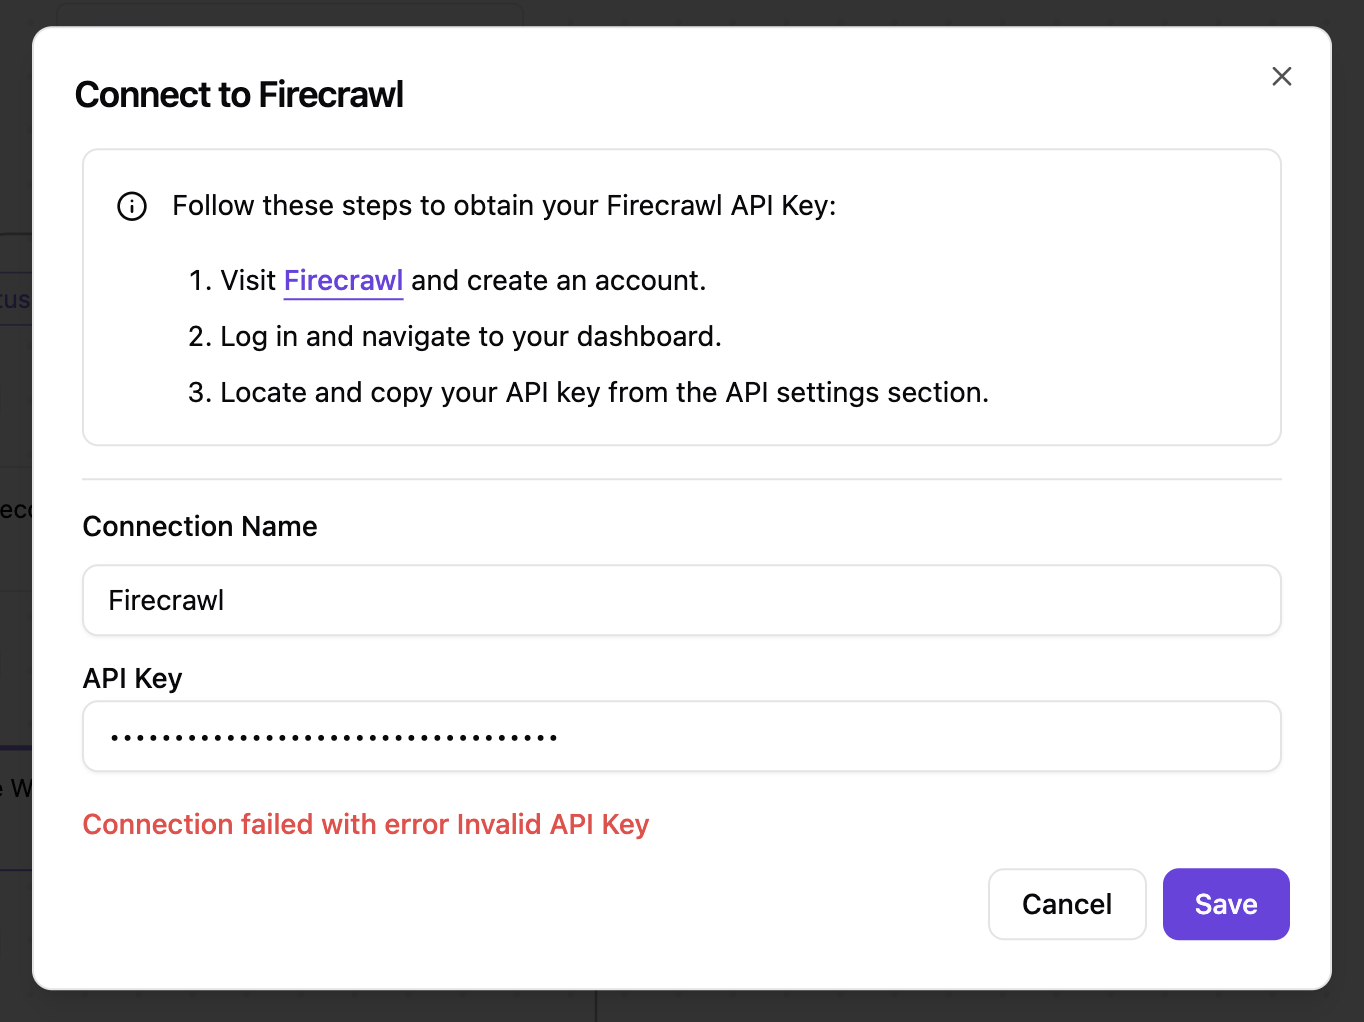Click the divider line above Connection Name
This screenshot has width=1364, height=1022.
pyautogui.click(x=681, y=480)
